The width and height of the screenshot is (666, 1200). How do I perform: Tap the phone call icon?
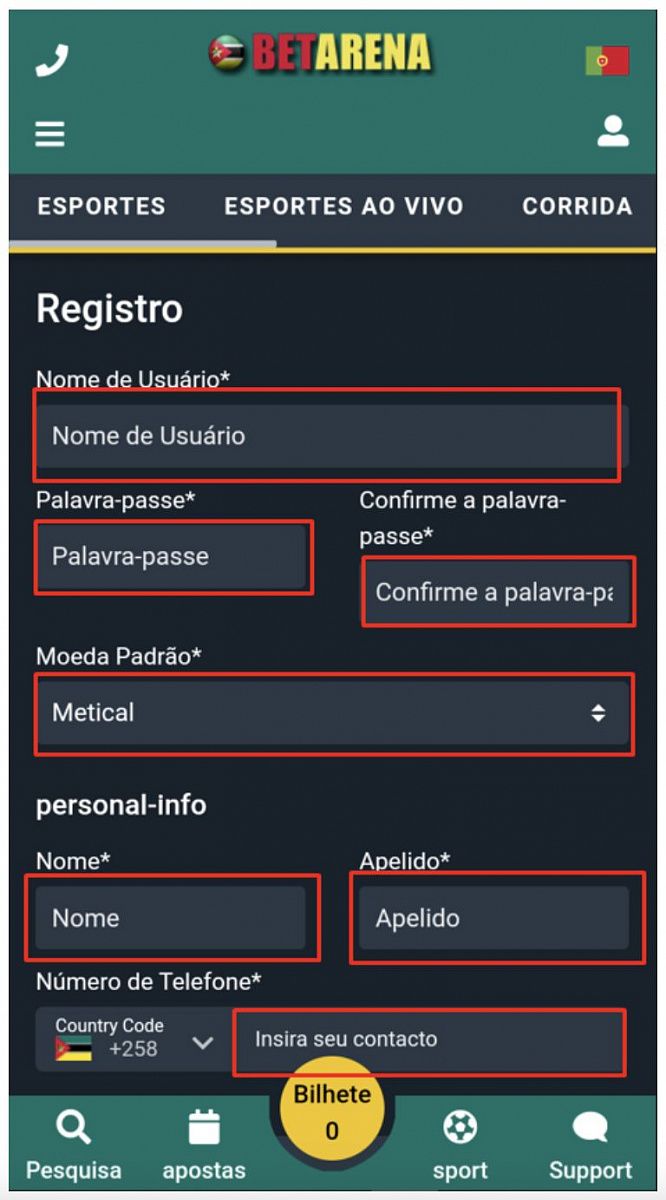[52, 58]
